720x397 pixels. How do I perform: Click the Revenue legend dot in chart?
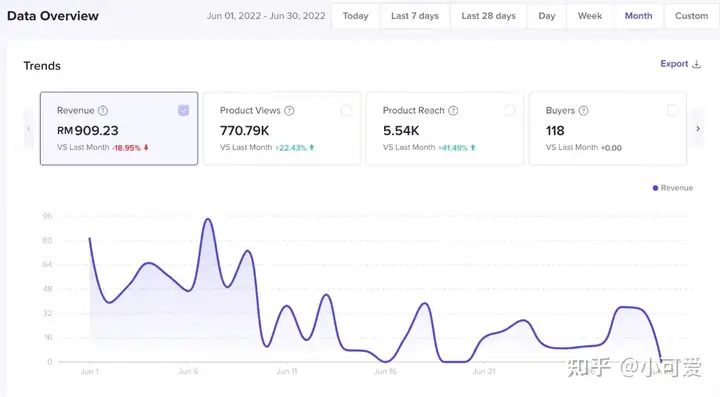[655, 188]
